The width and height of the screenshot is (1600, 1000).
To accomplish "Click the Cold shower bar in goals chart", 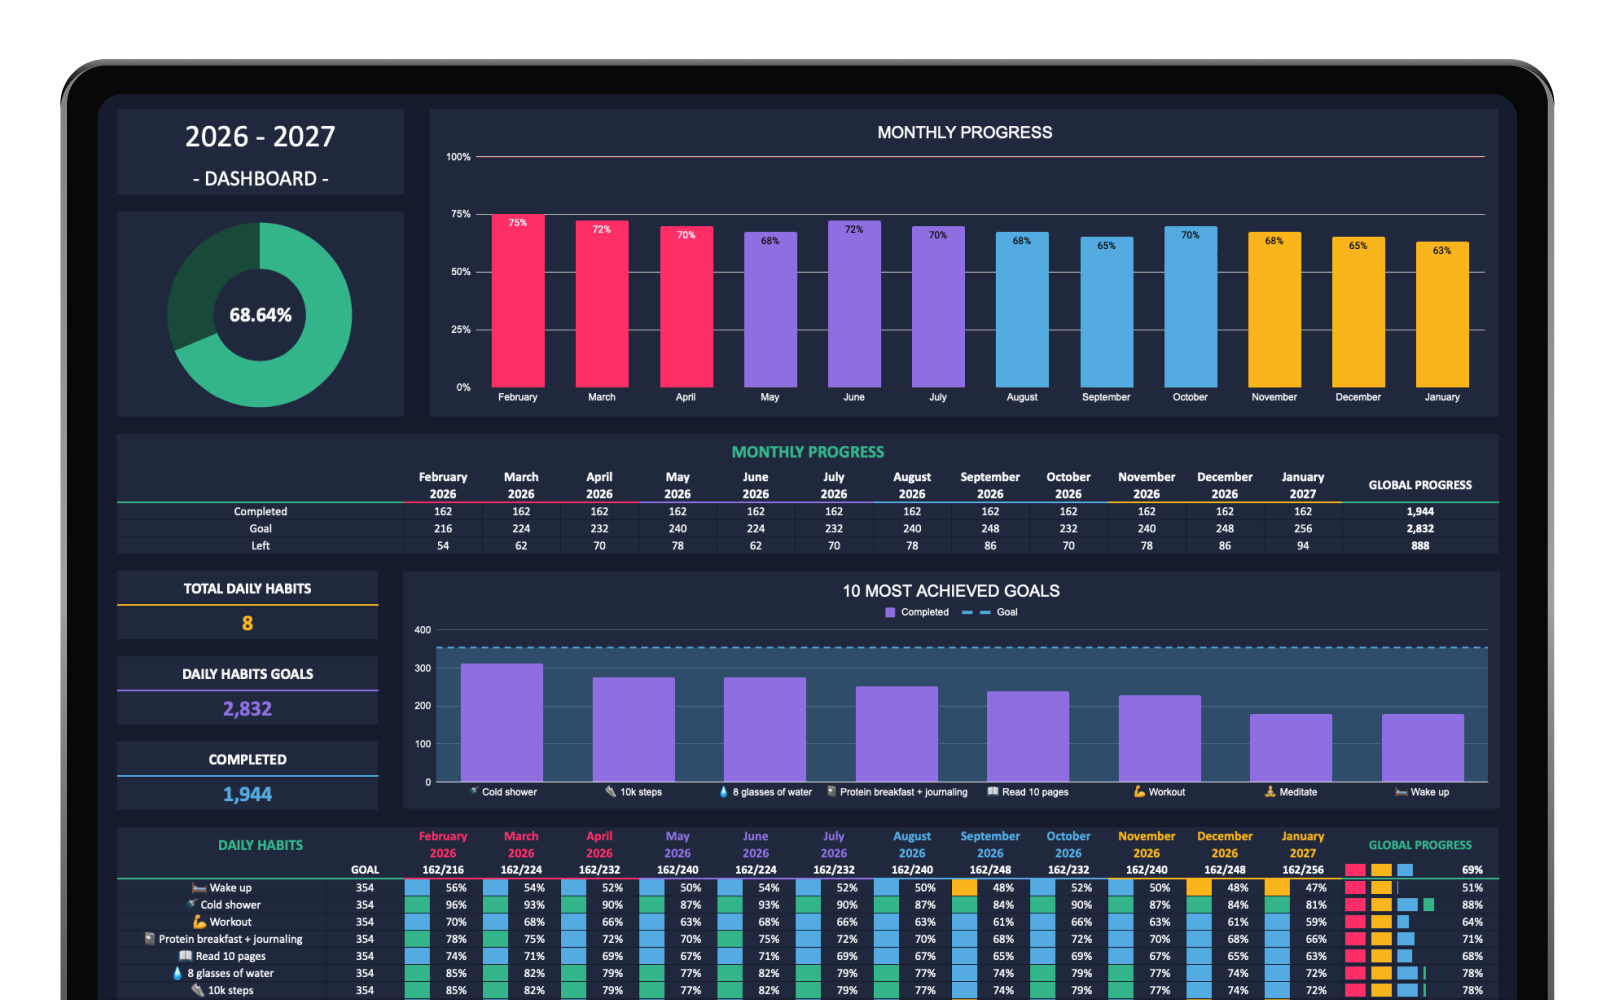I will [502, 723].
